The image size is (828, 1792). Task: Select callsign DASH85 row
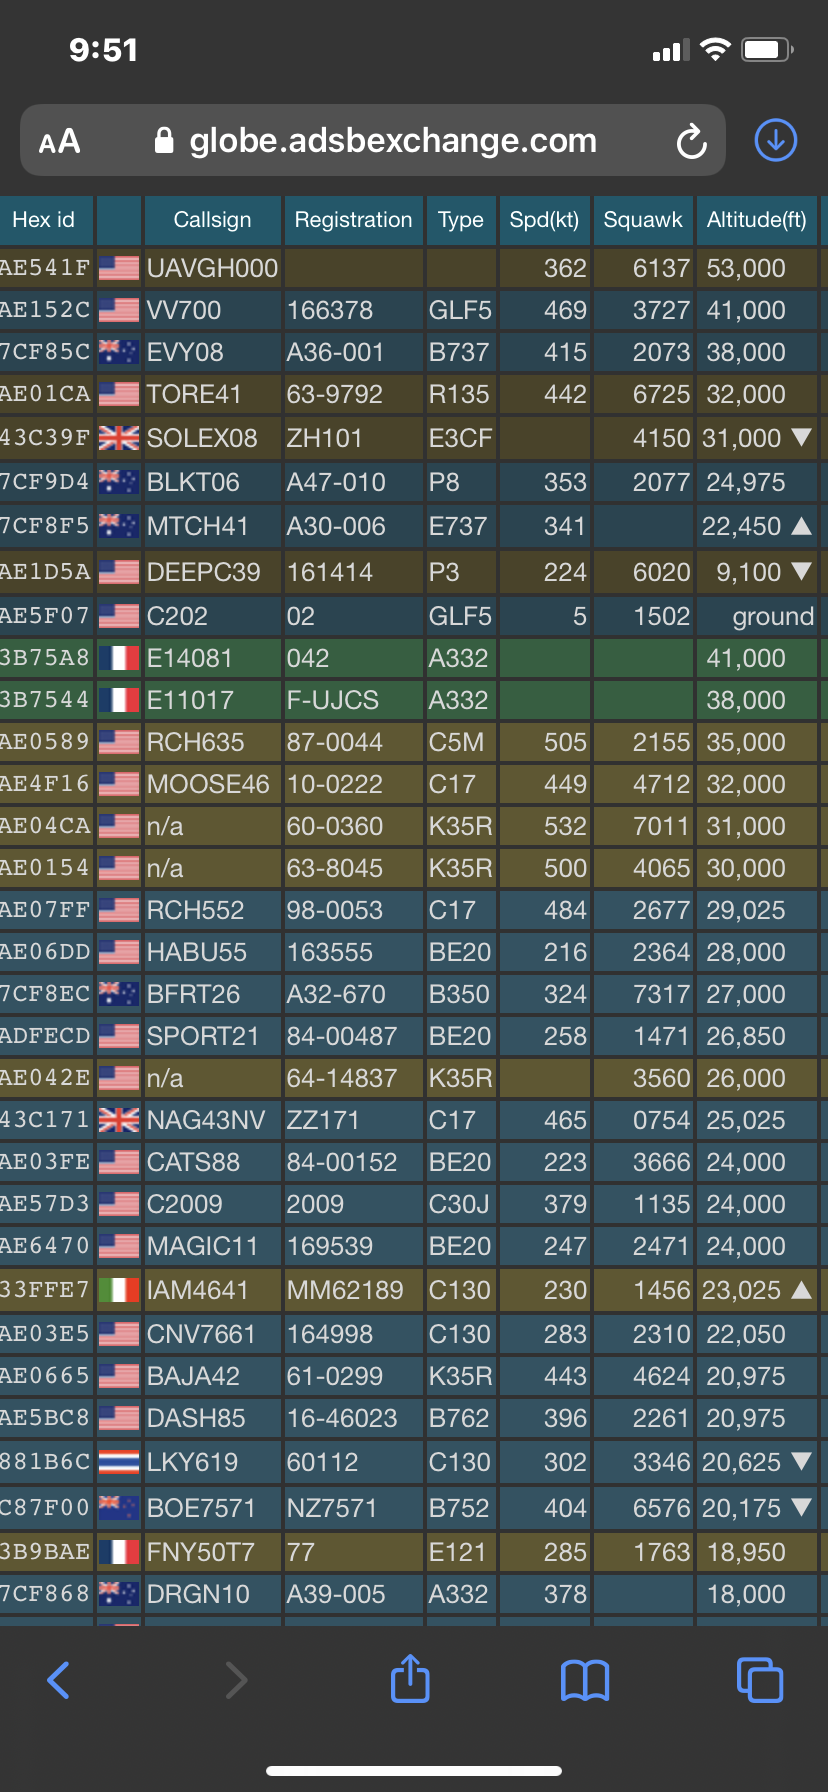pos(410,1418)
